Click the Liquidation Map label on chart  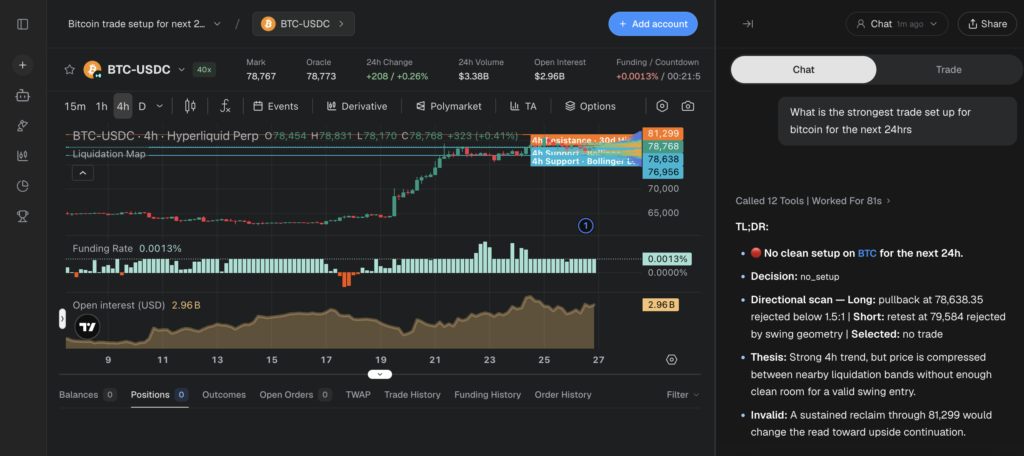(x=109, y=154)
